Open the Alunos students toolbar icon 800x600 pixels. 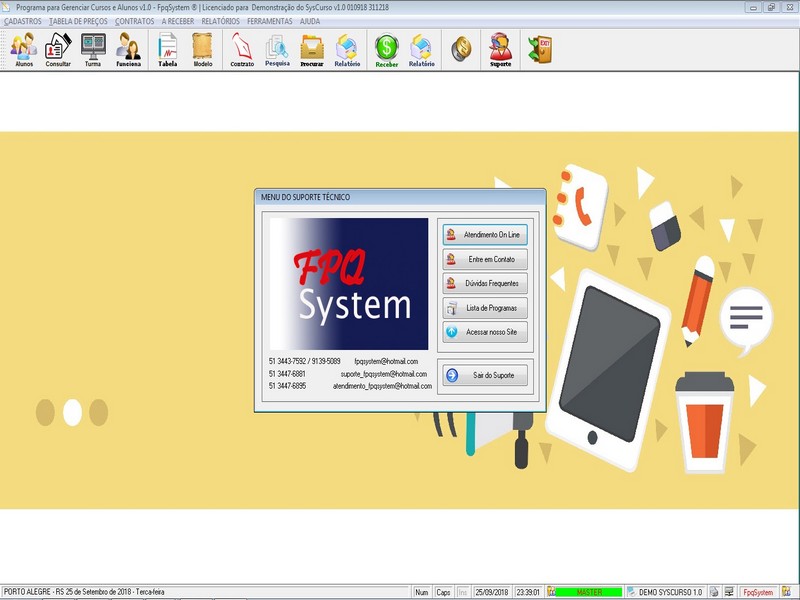pyautogui.click(x=24, y=49)
